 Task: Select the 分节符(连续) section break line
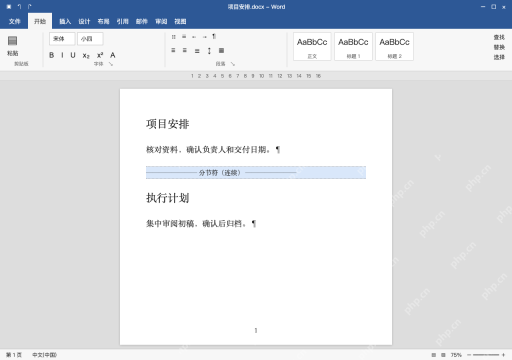click(x=256, y=173)
